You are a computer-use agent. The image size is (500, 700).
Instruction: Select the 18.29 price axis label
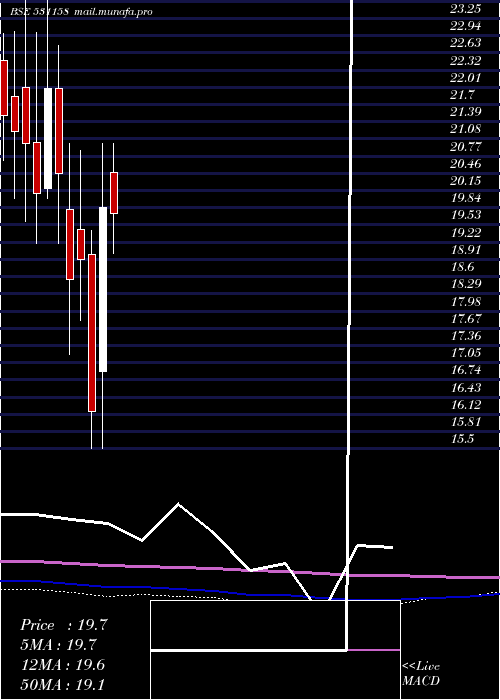tap(465, 284)
